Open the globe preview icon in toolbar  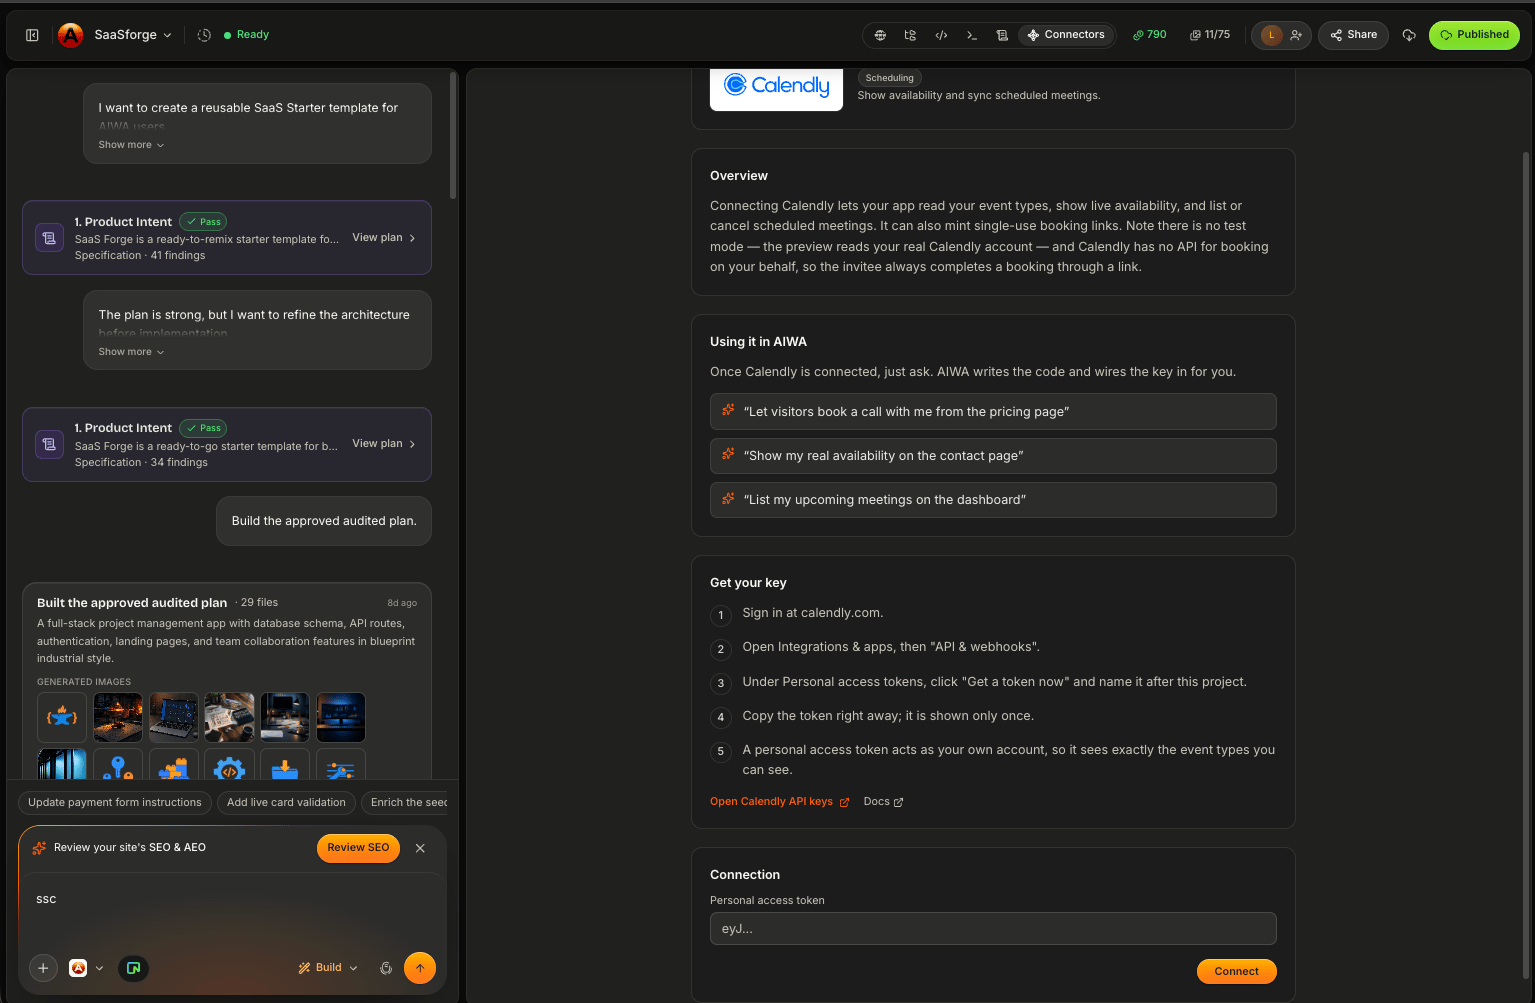(880, 35)
